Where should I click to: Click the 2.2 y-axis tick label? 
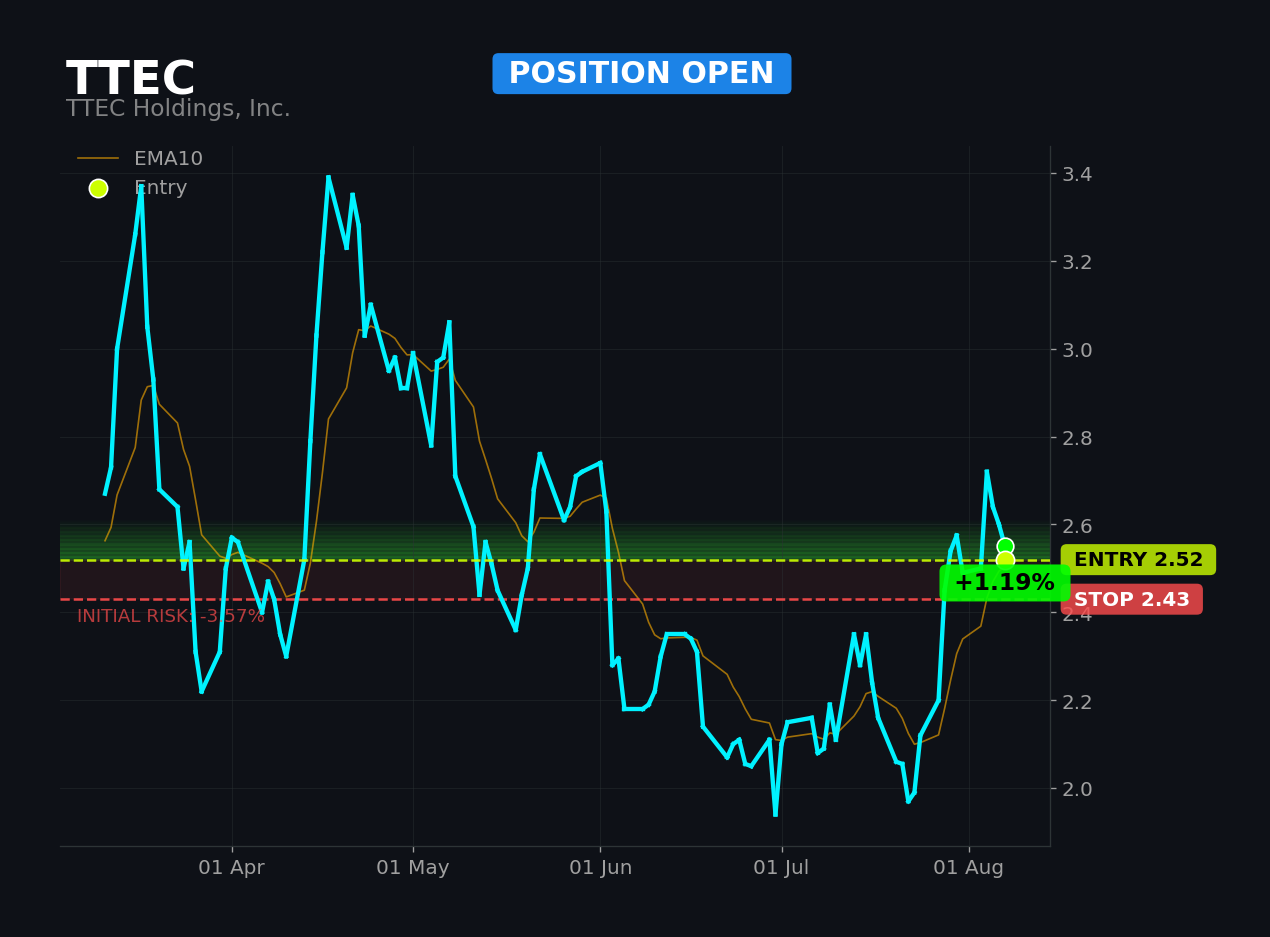click(1076, 701)
